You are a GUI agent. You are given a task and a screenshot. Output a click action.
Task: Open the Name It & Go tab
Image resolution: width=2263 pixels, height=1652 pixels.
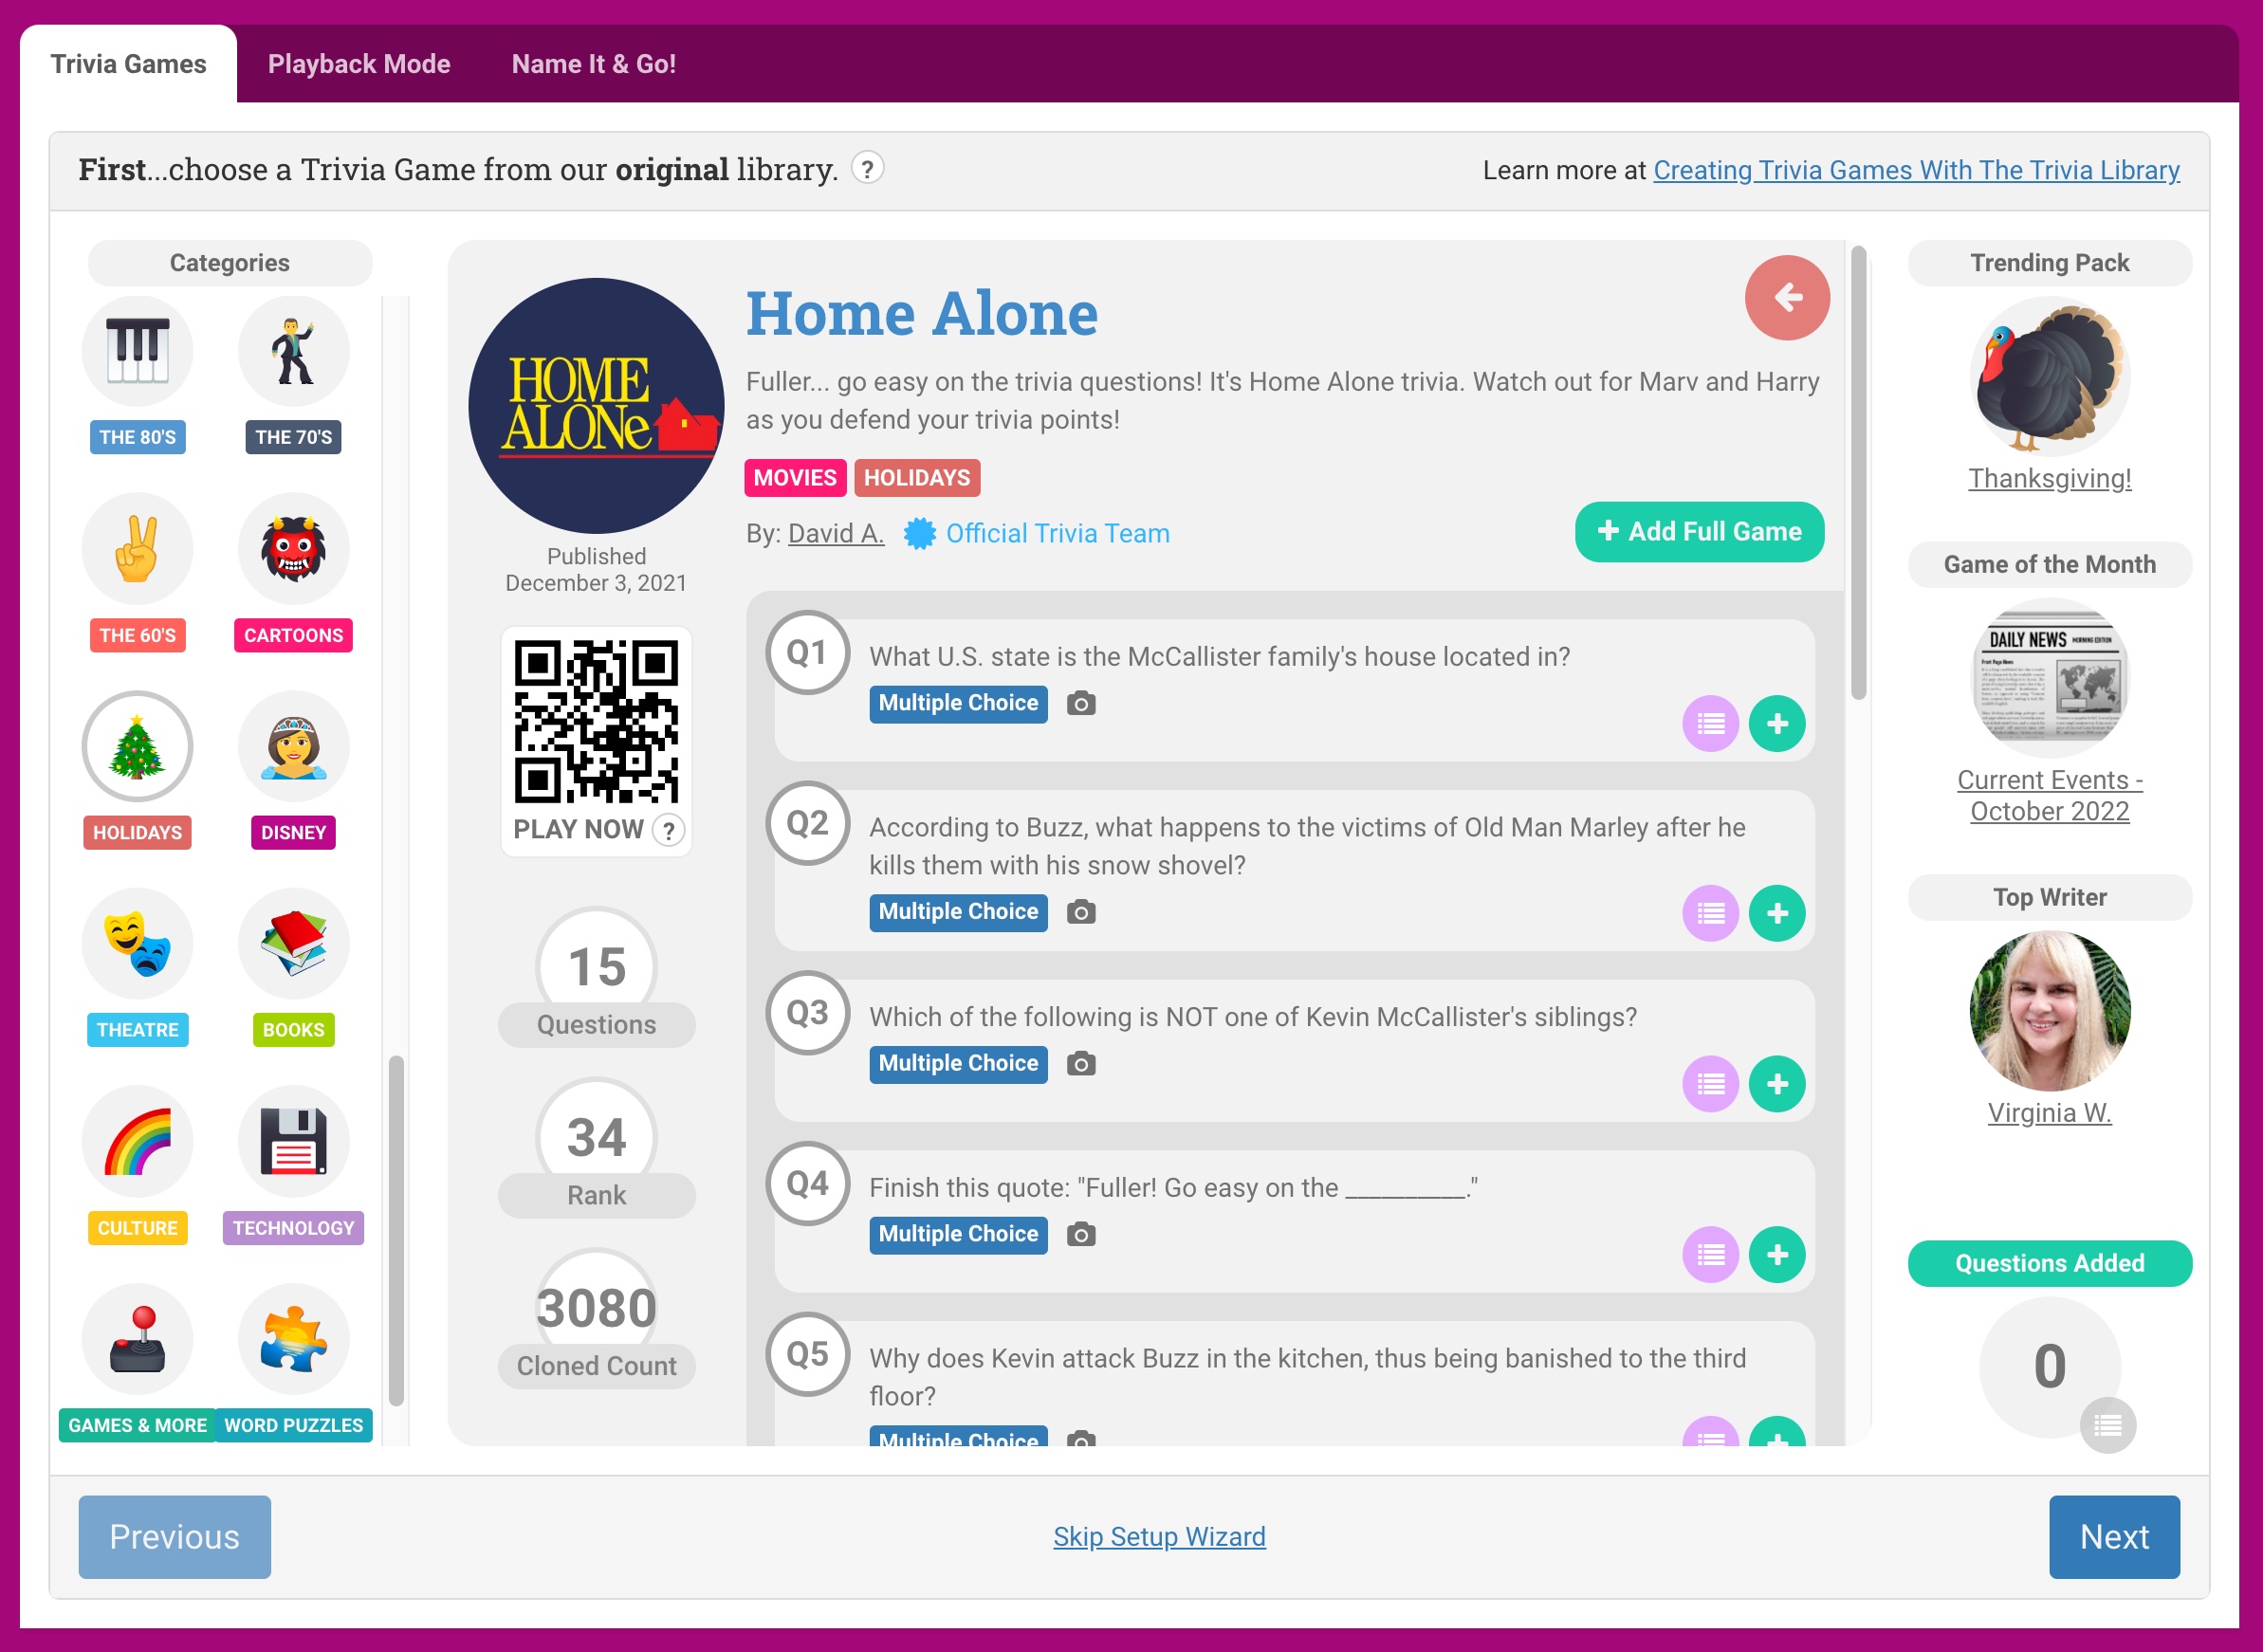point(594,63)
